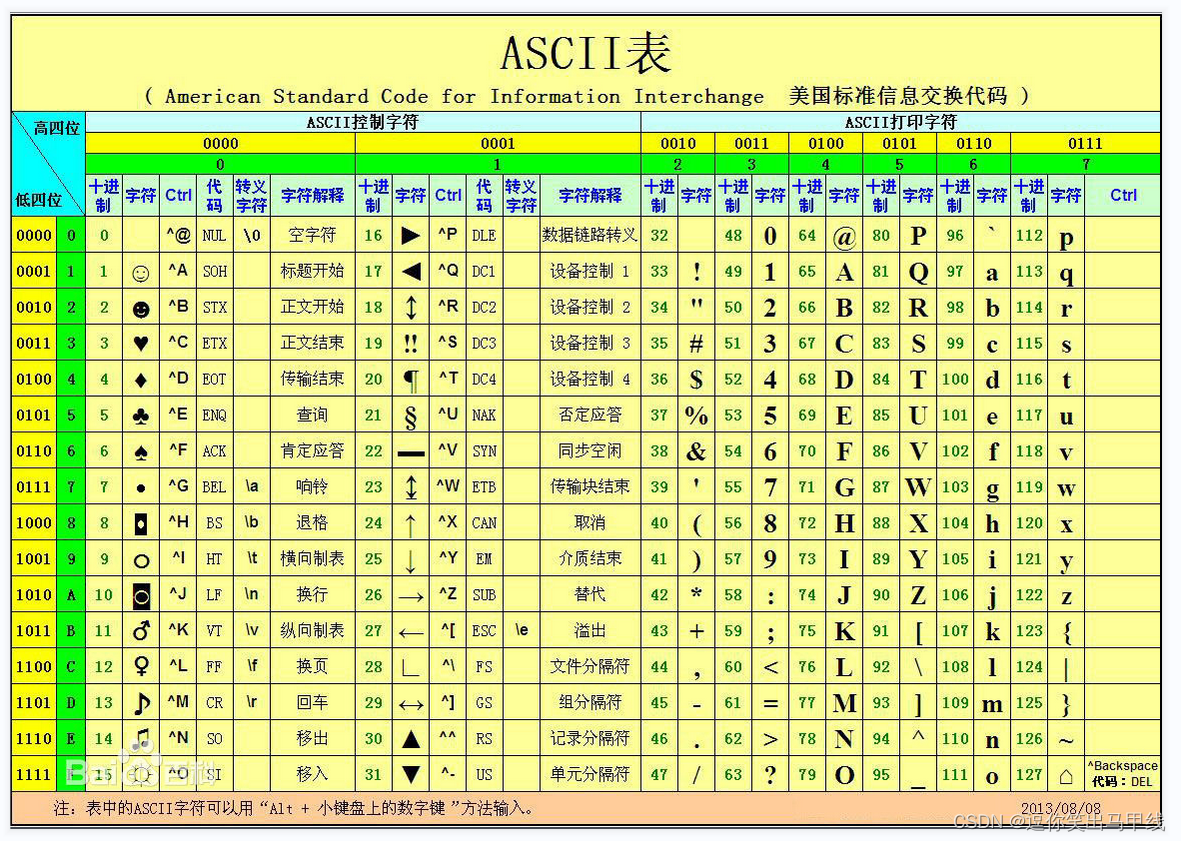Select the thick horizontal bar symbol for SYN

410,454
